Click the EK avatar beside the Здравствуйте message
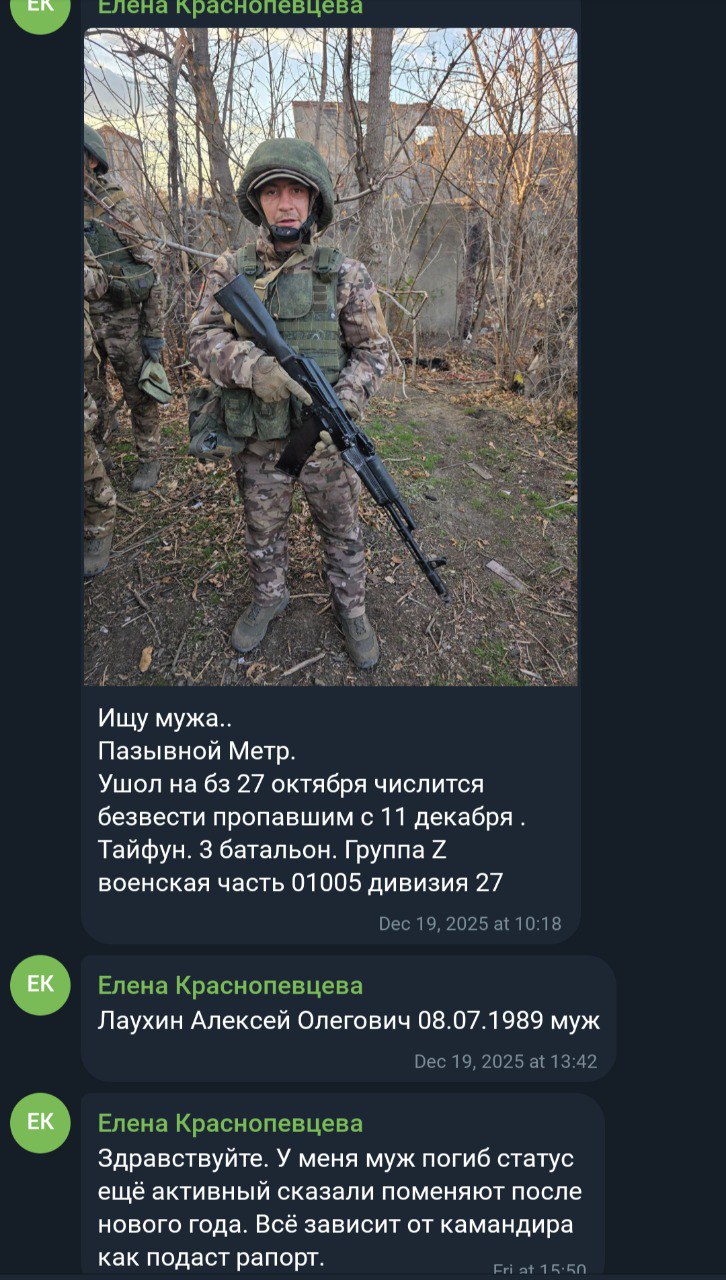Screen dimensions: 726x1280 click(x=40, y=1123)
